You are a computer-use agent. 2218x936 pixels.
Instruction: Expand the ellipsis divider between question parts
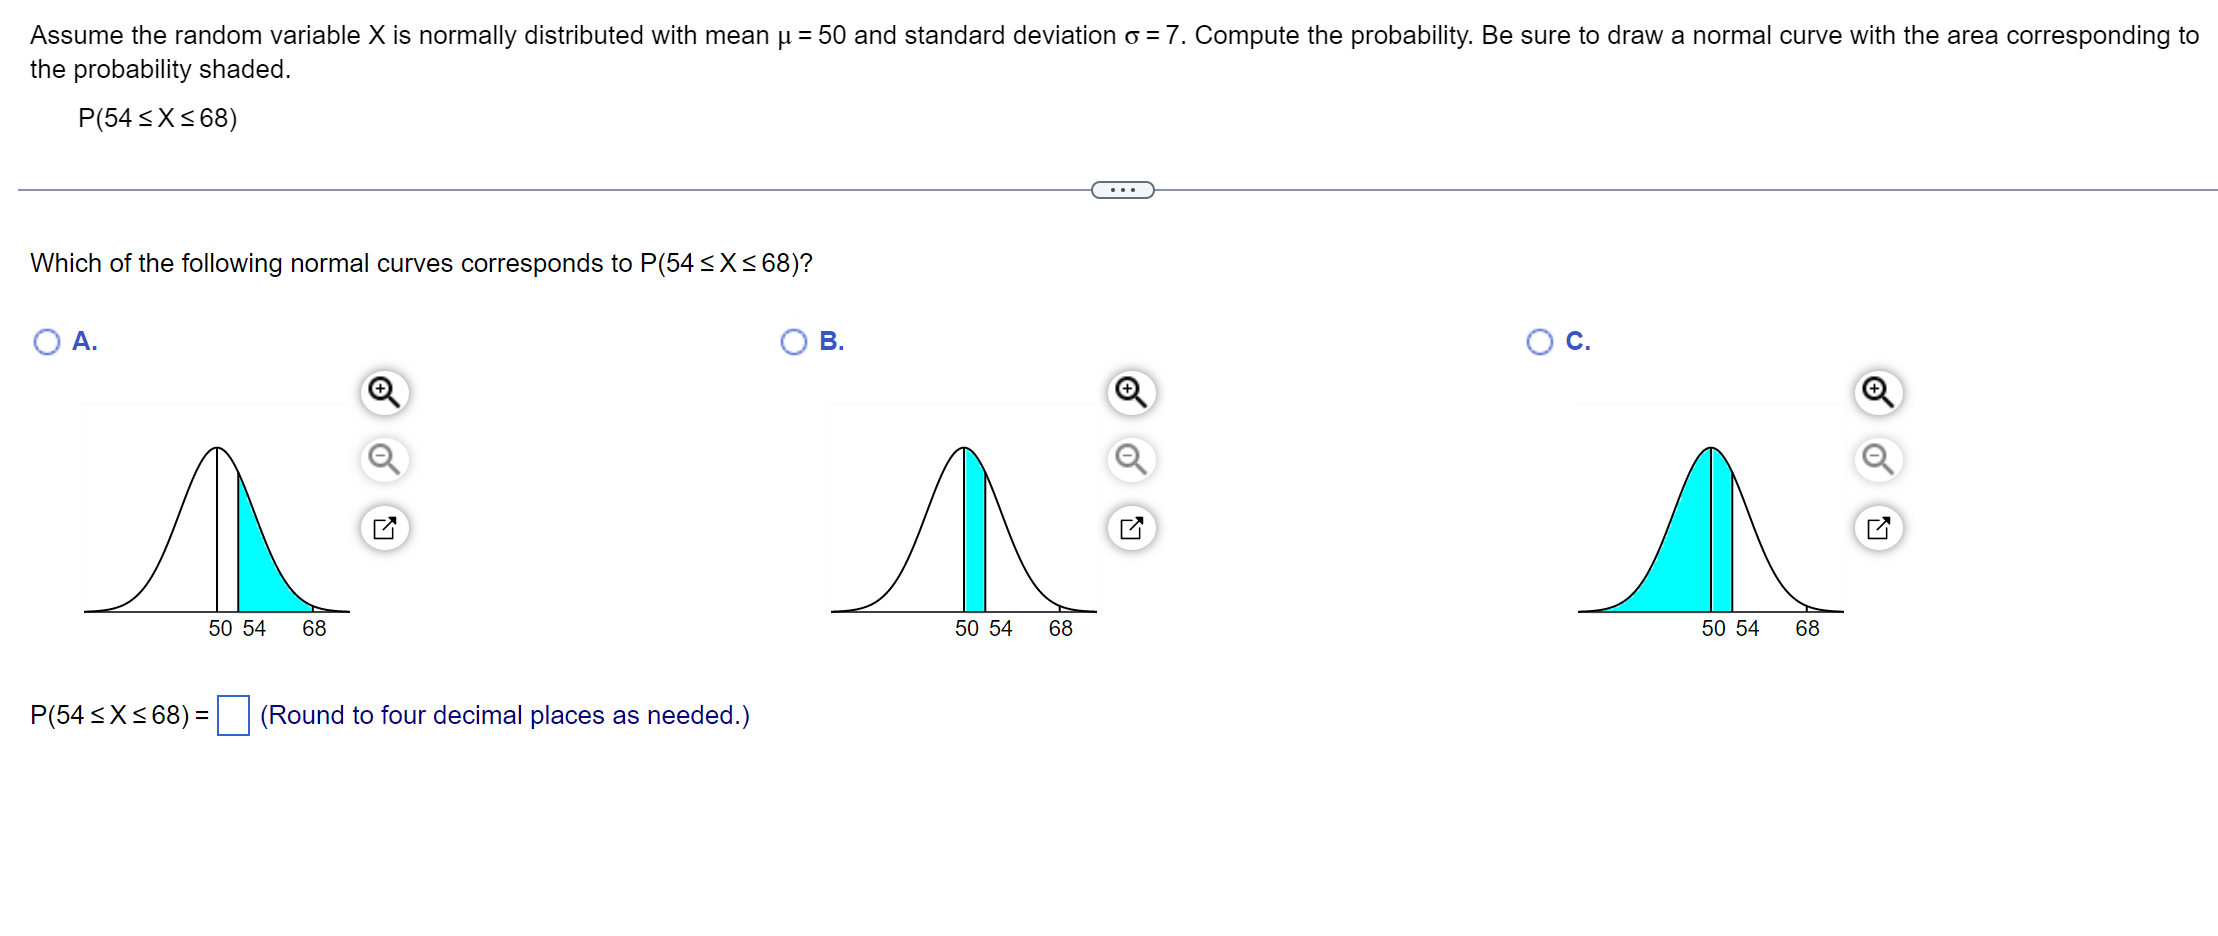coord(1122,188)
